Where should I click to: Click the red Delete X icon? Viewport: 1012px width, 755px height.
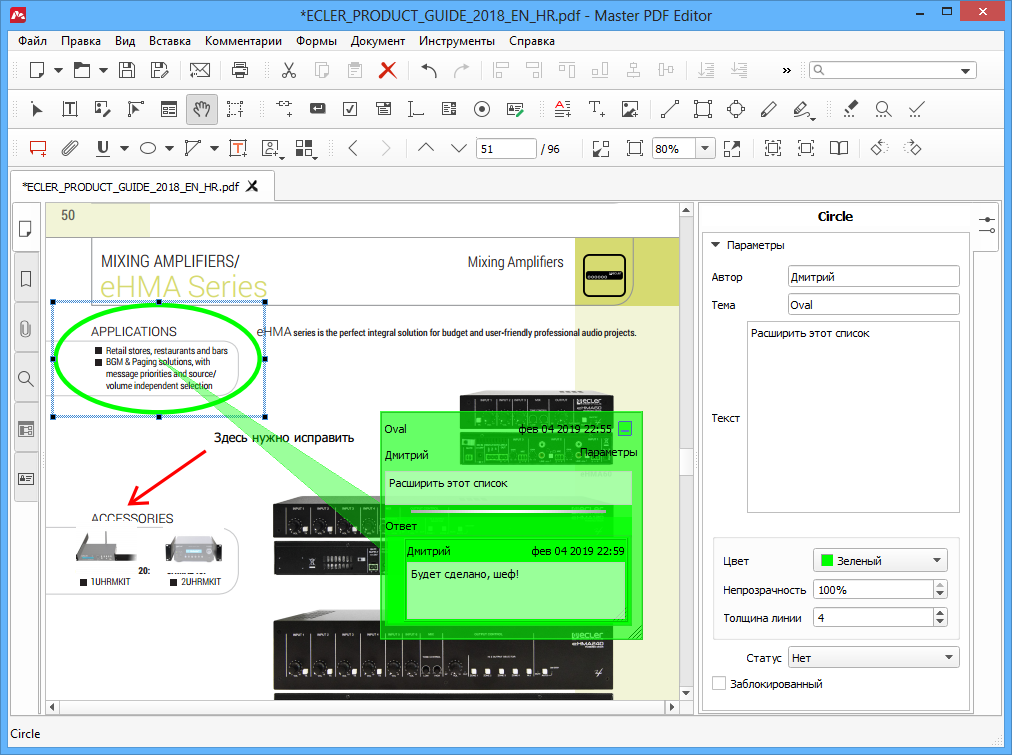click(x=387, y=70)
